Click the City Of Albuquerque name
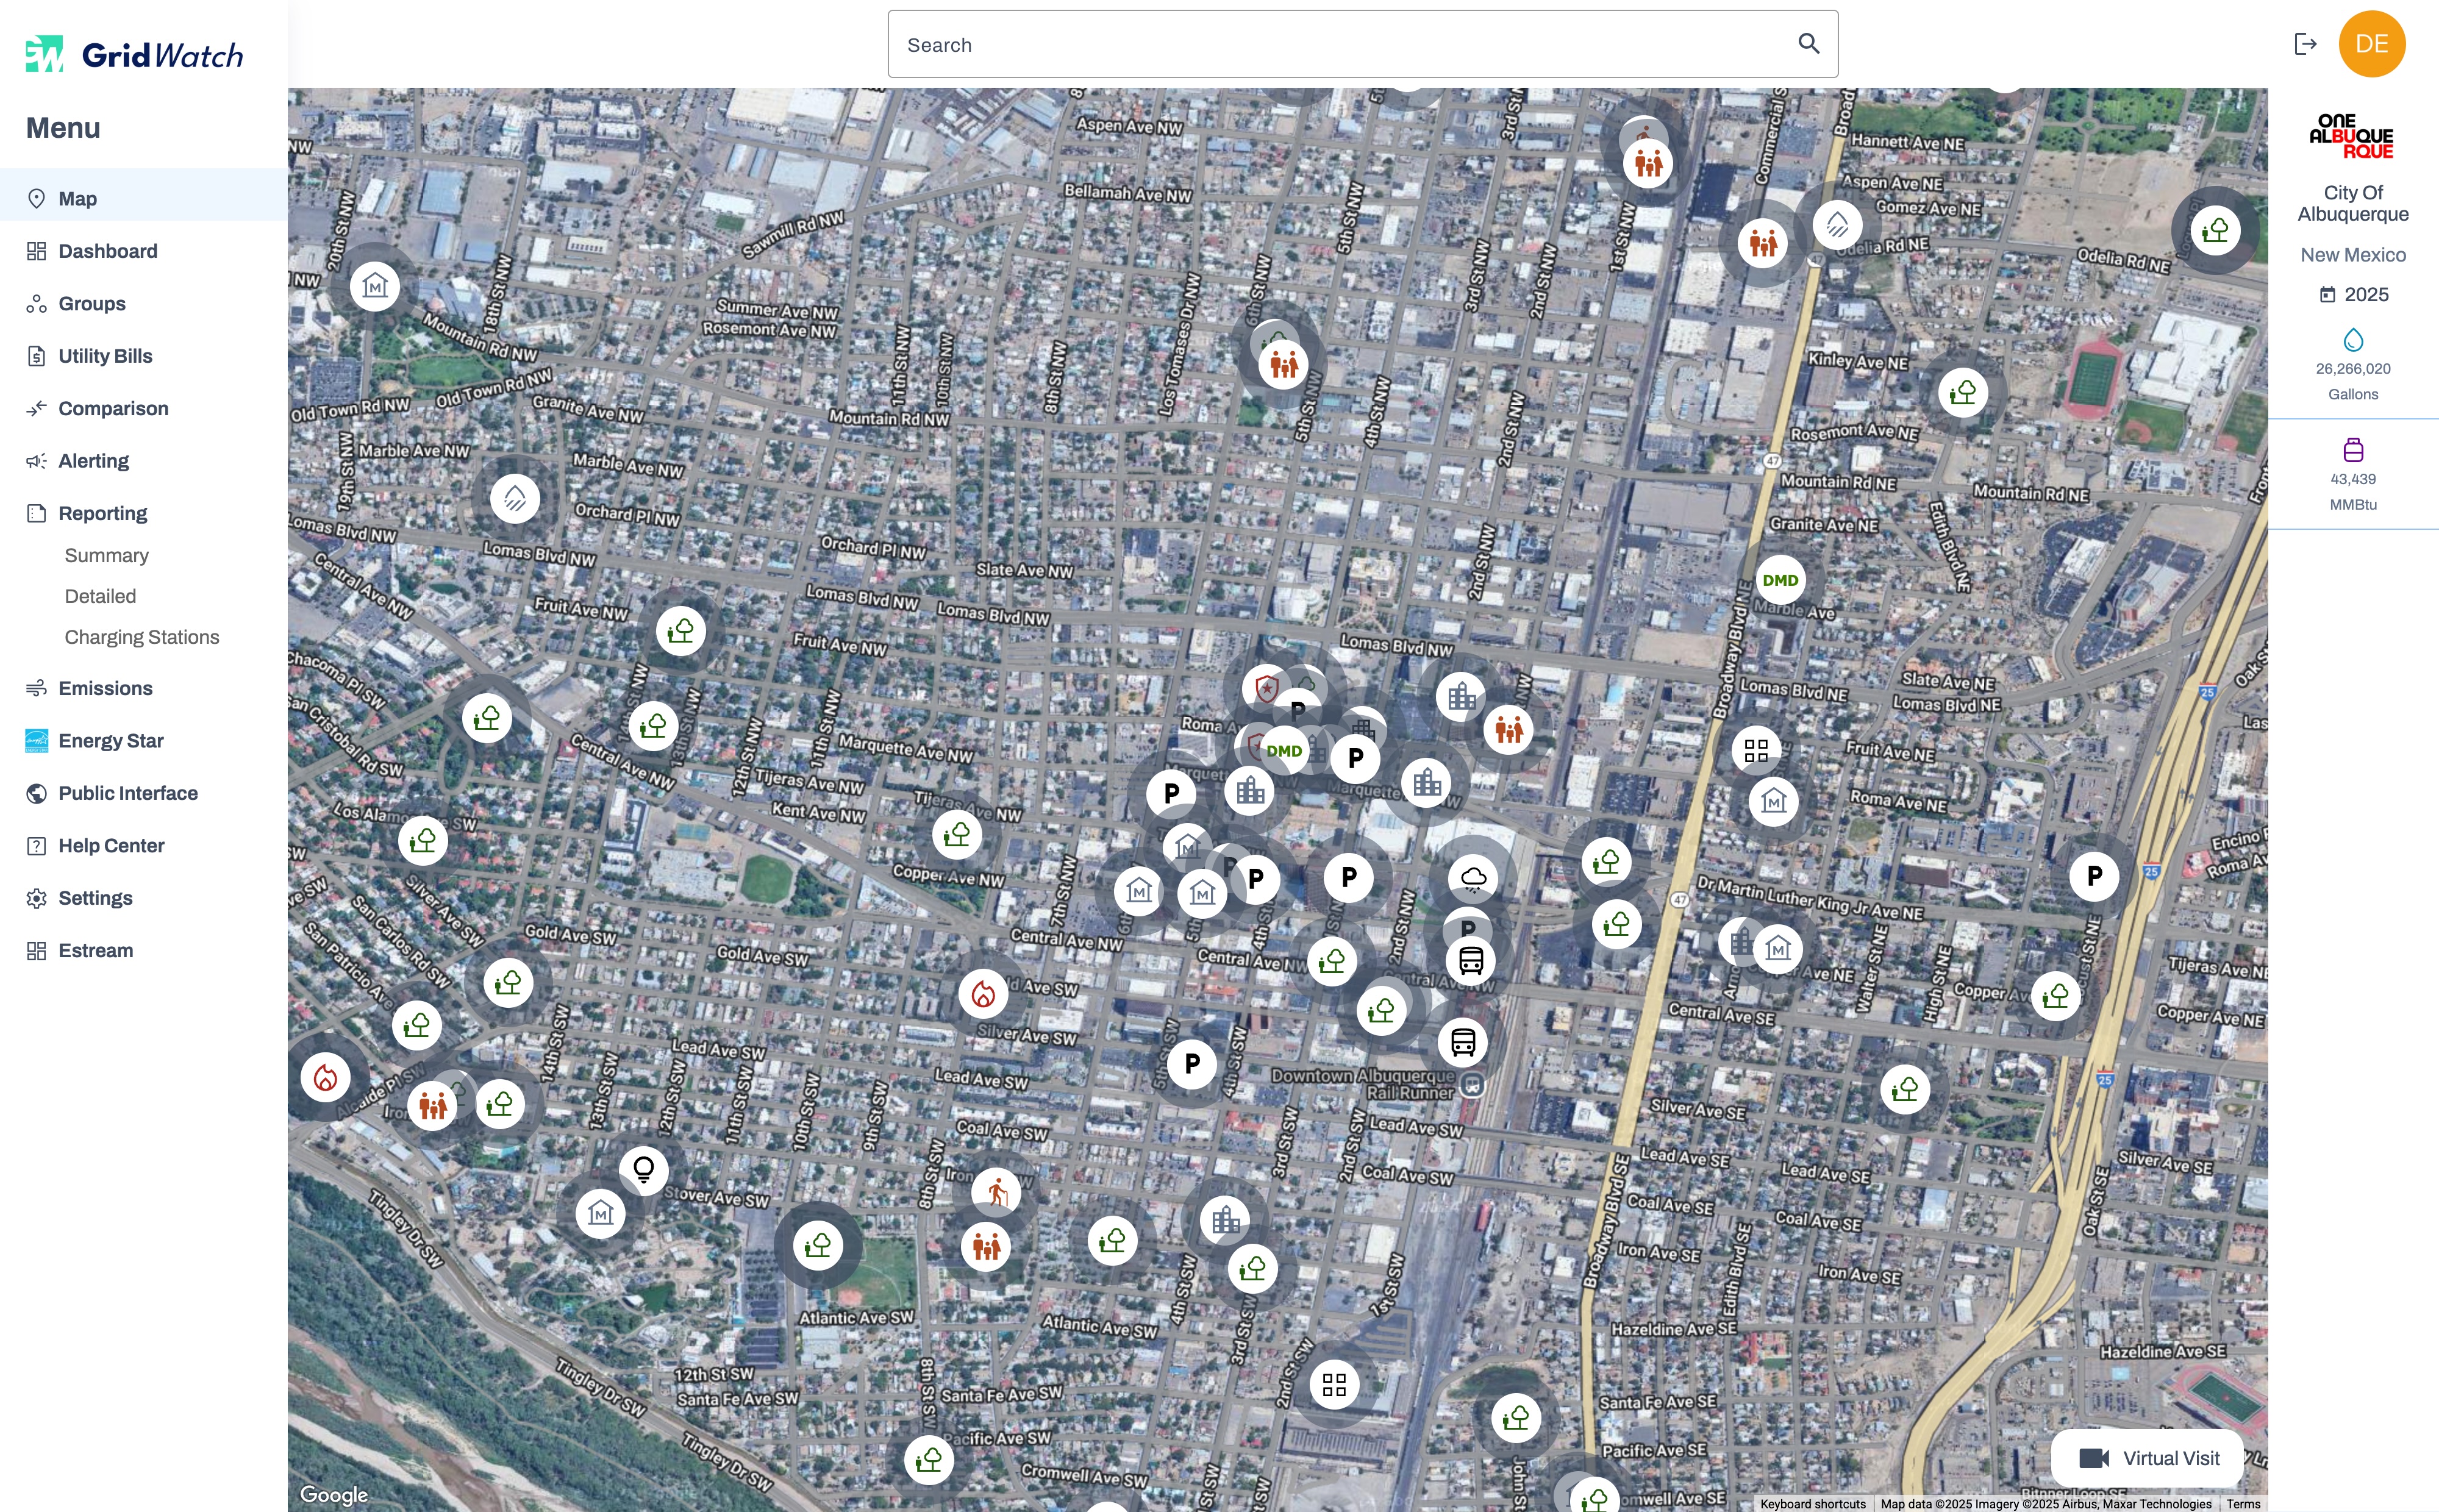This screenshot has height=1512, width=2439. [x=2353, y=203]
